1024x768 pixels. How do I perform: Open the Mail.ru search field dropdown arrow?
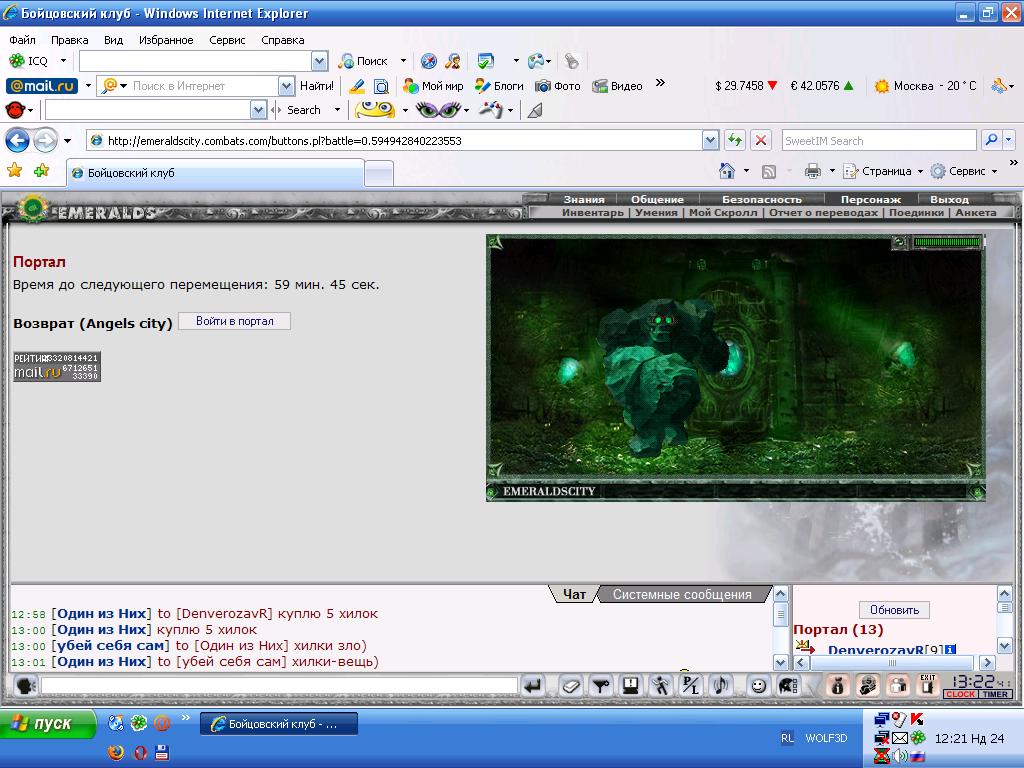click(286, 86)
